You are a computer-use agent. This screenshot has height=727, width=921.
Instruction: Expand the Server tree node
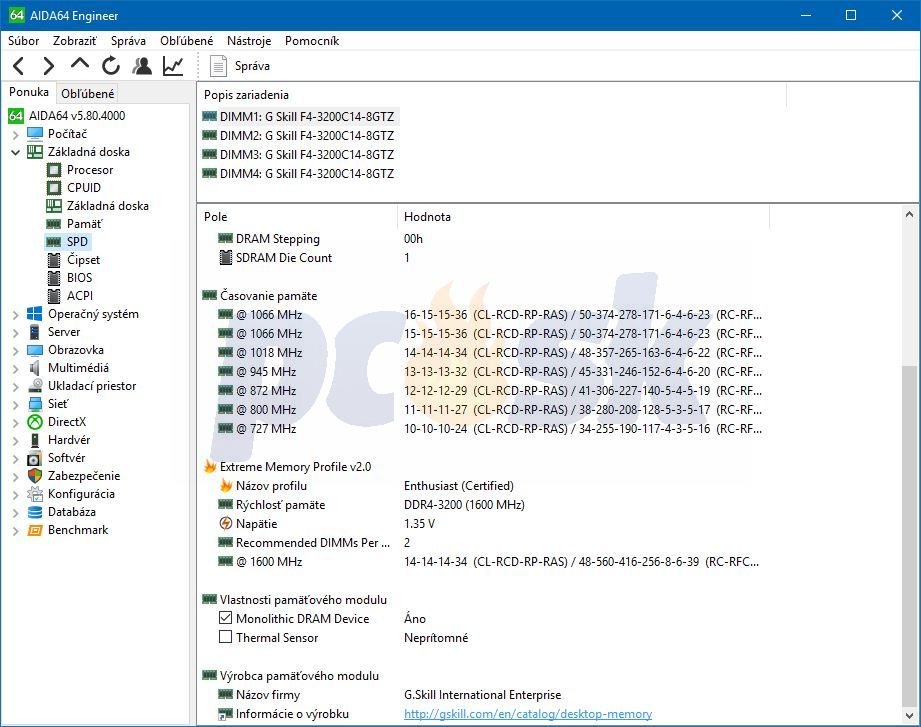(16, 333)
